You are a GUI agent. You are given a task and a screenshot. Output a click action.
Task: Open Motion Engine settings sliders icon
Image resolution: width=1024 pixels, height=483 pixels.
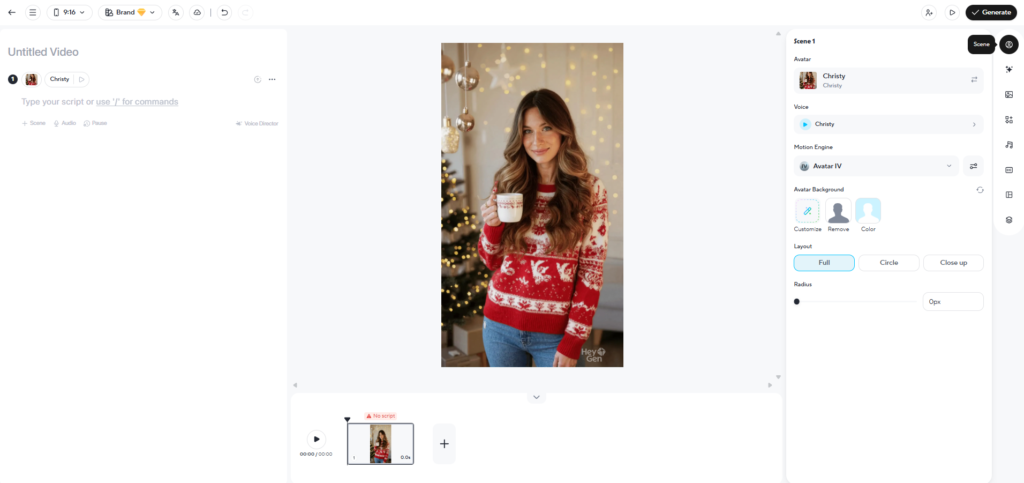coord(973,166)
